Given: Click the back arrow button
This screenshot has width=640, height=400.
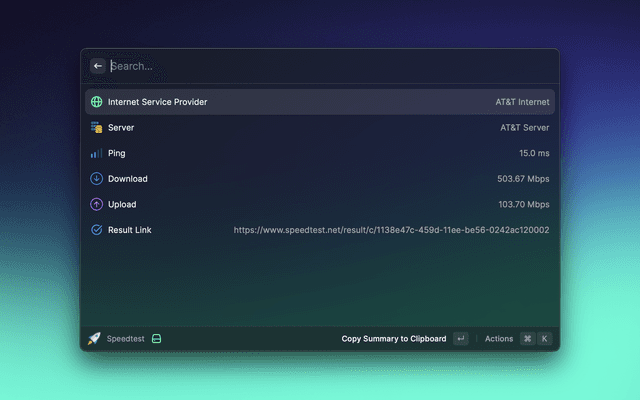Looking at the screenshot, I should point(98,66).
